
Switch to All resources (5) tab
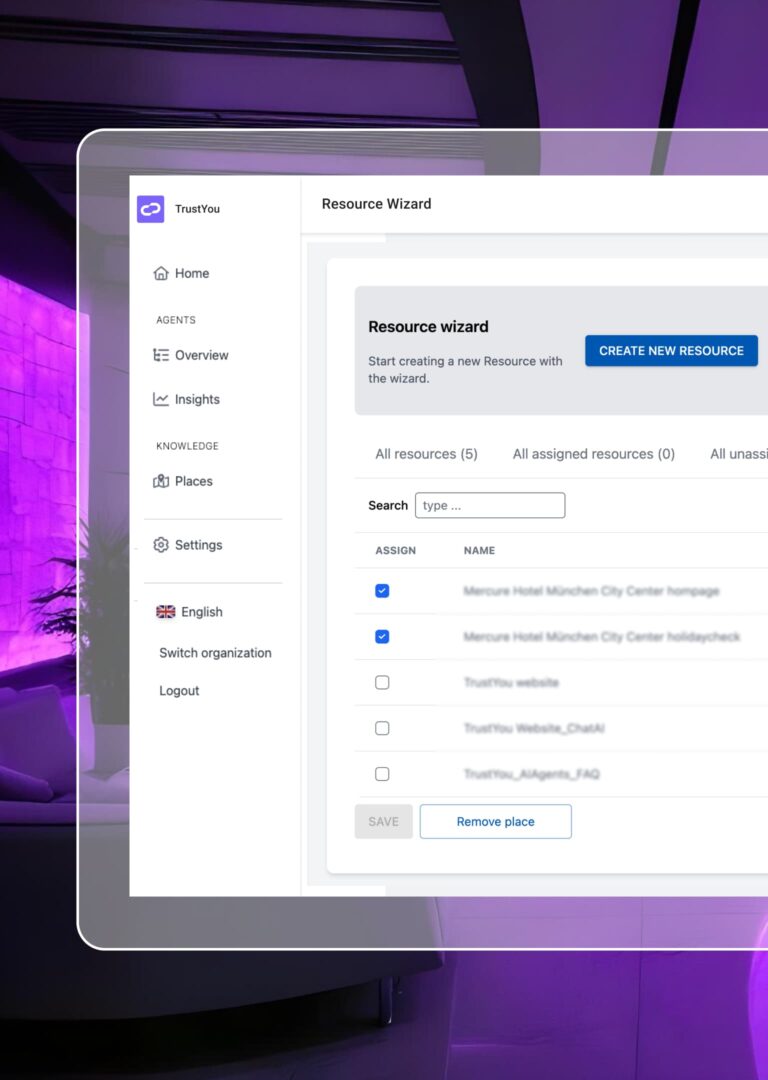point(426,454)
